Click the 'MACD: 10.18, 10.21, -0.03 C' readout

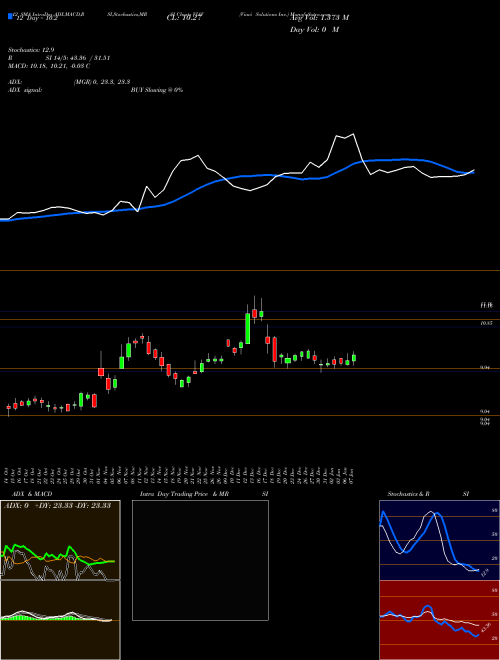(x=49, y=66)
